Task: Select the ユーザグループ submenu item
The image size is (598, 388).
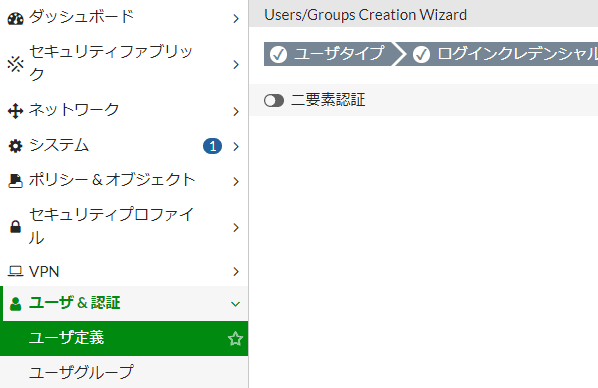Action: [x=124, y=372]
